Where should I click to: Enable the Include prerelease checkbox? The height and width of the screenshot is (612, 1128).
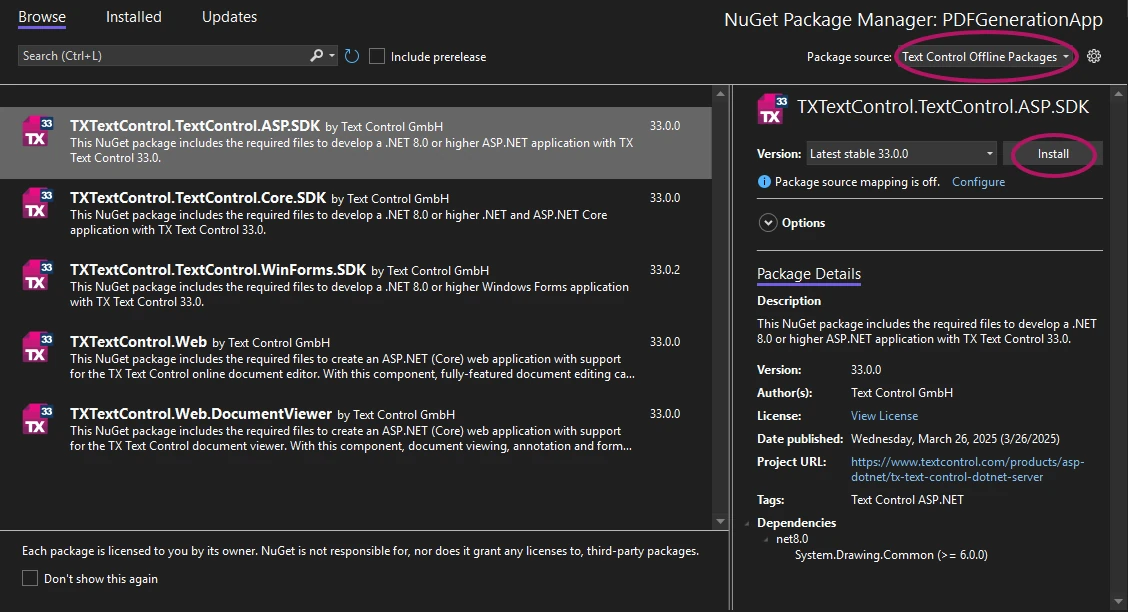[x=377, y=56]
